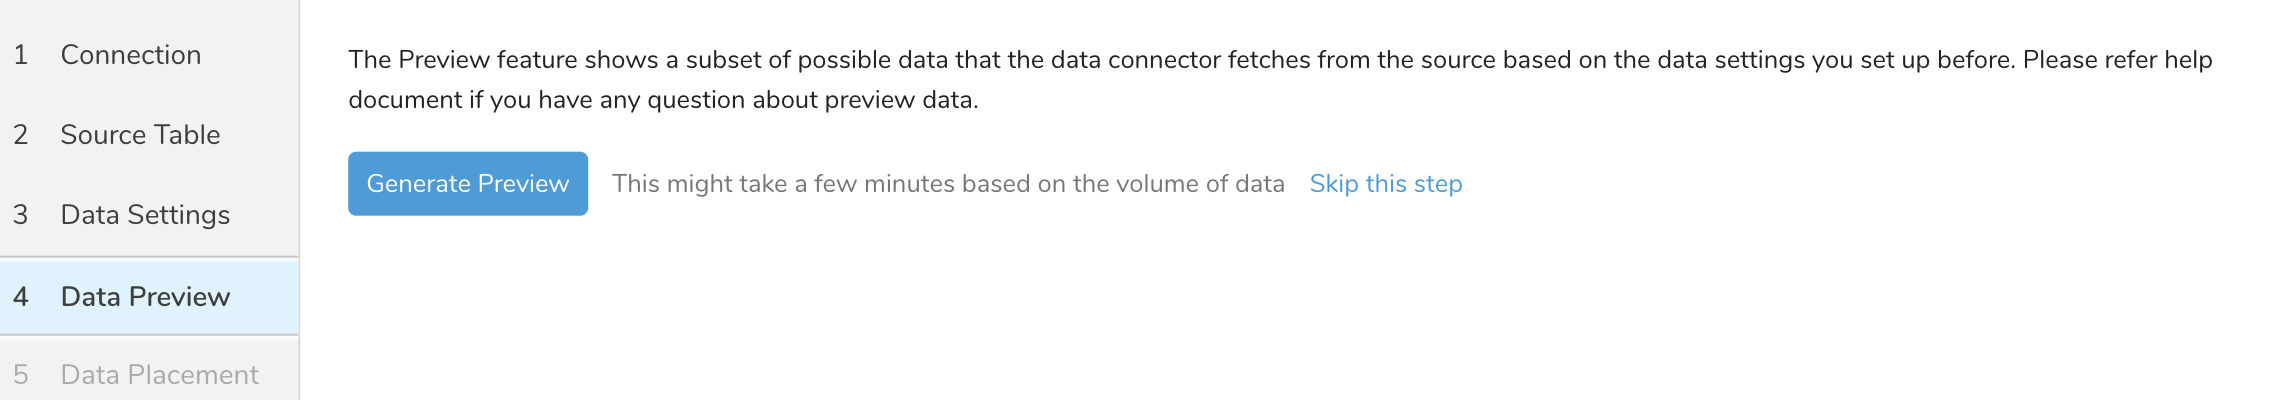2272x400 pixels.
Task: Go to the Connection step
Action: (x=130, y=55)
